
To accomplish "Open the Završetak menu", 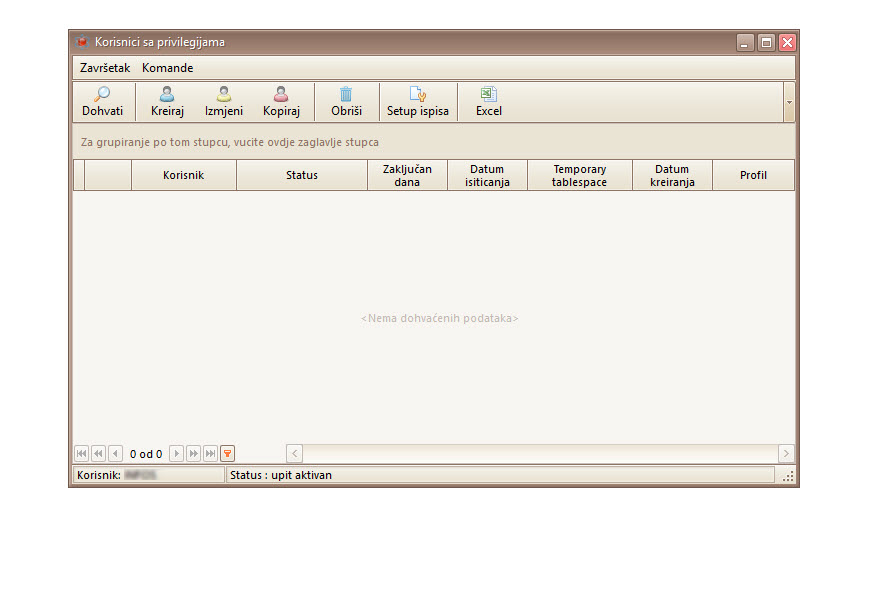I will 105,68.
